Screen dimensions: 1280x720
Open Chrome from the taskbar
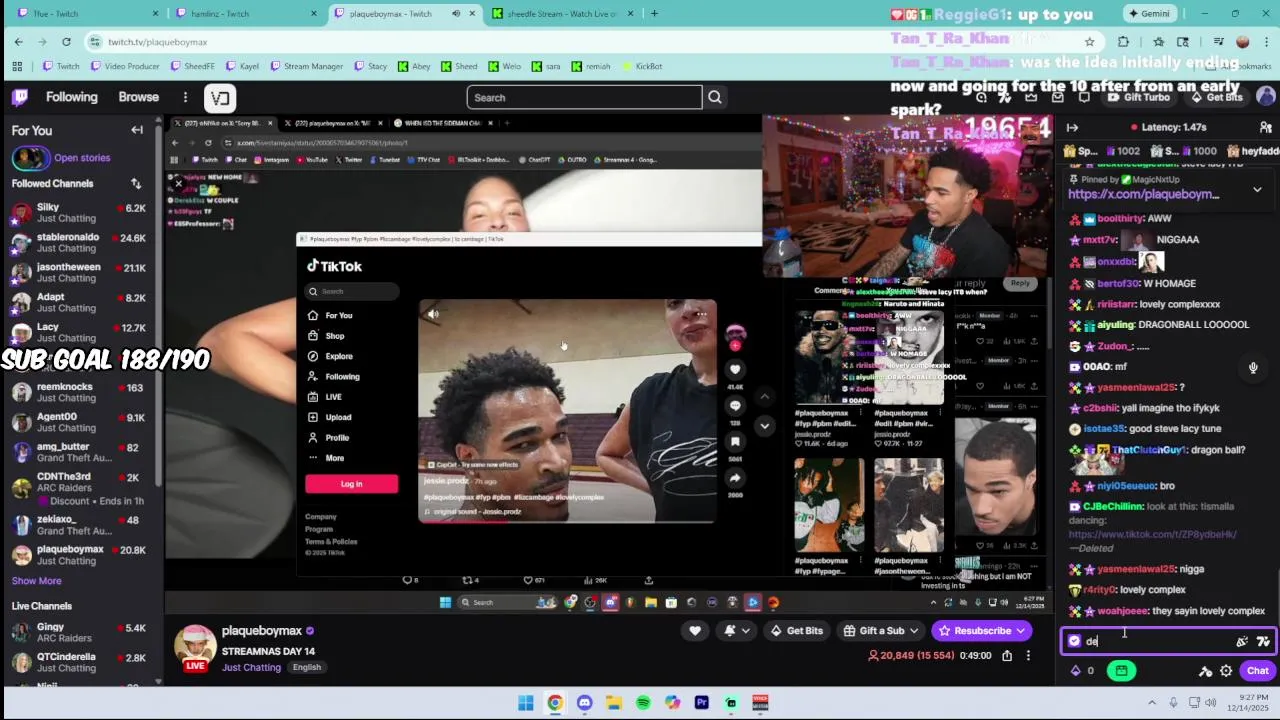tap(555, 703)
